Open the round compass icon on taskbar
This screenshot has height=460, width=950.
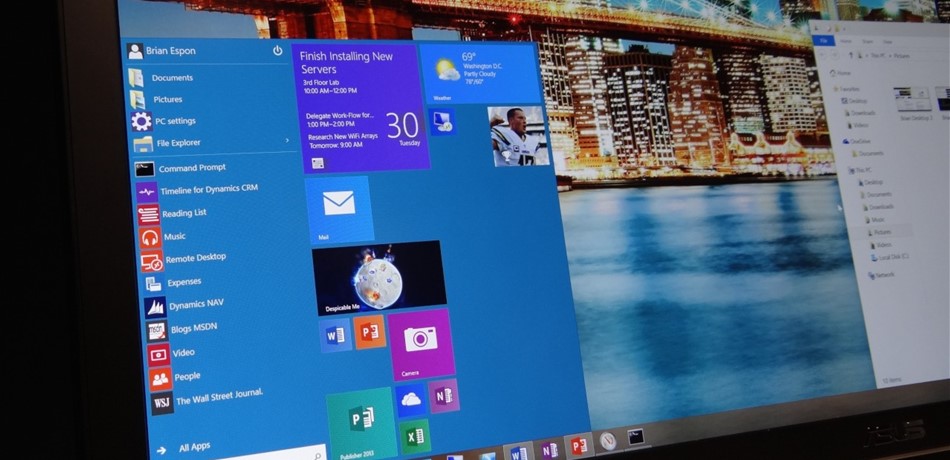click(608, 441)
